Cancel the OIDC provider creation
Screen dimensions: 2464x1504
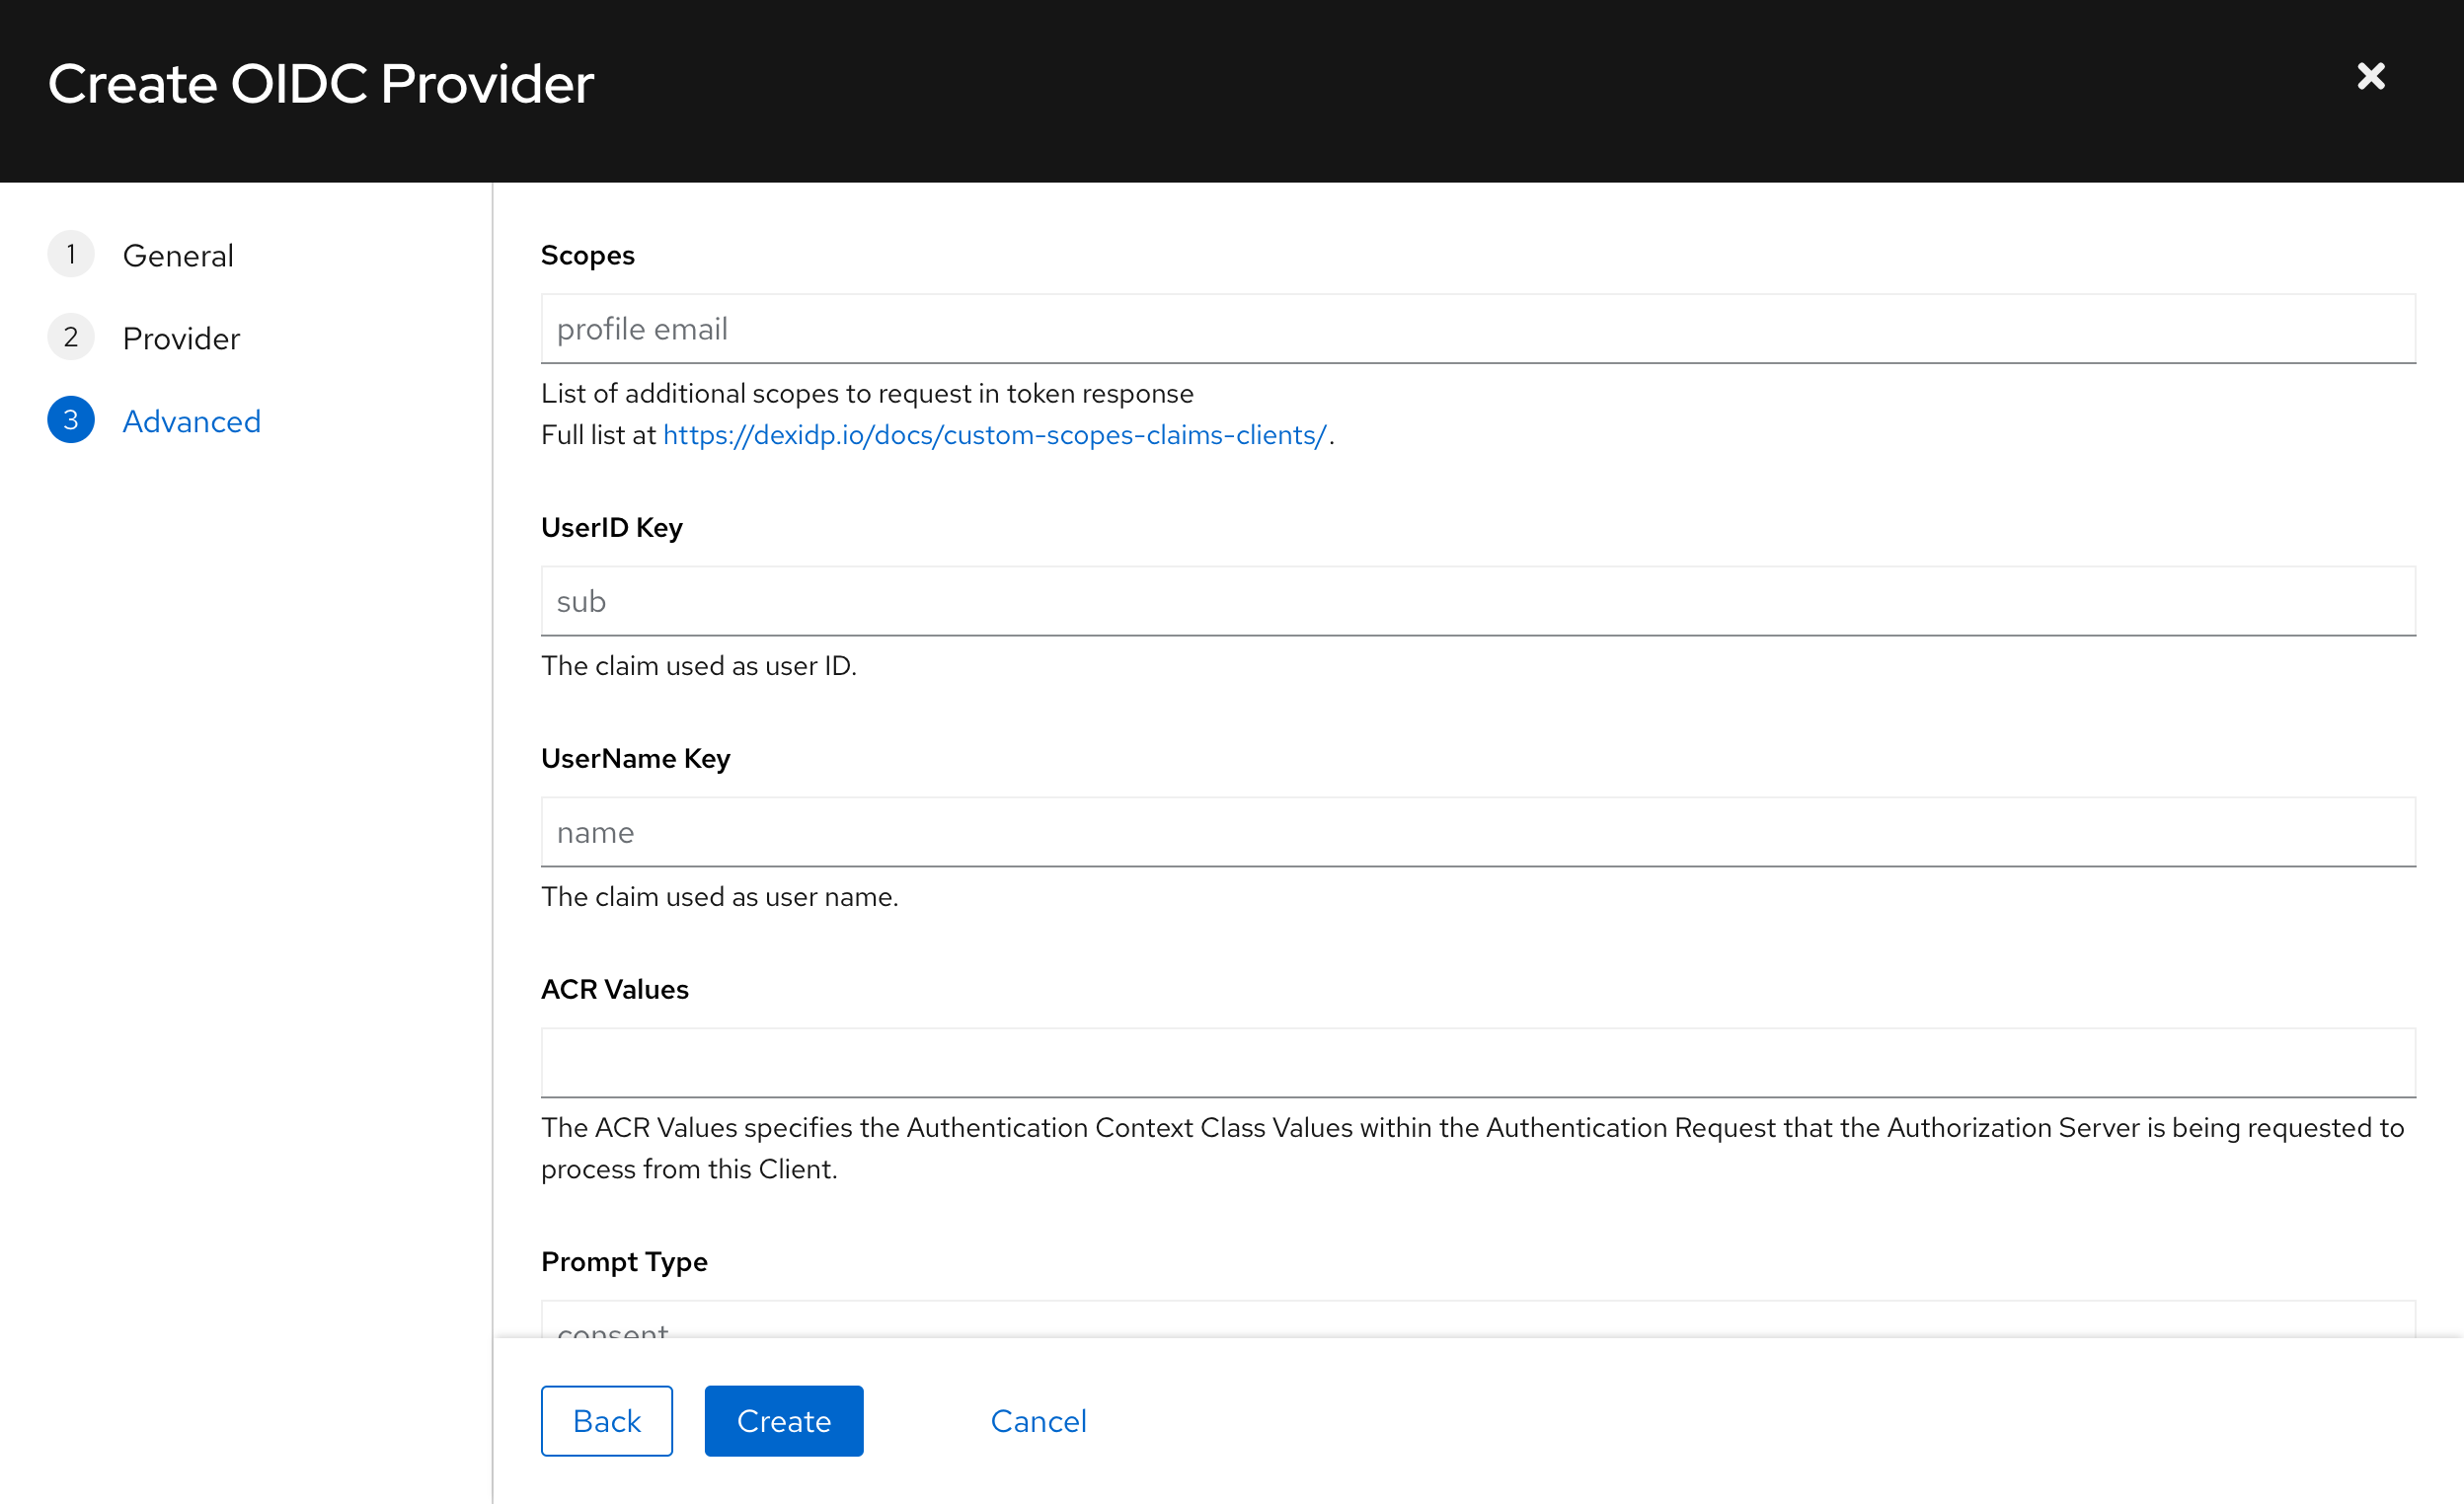pyautogui.click(x=1038, y=1421)
